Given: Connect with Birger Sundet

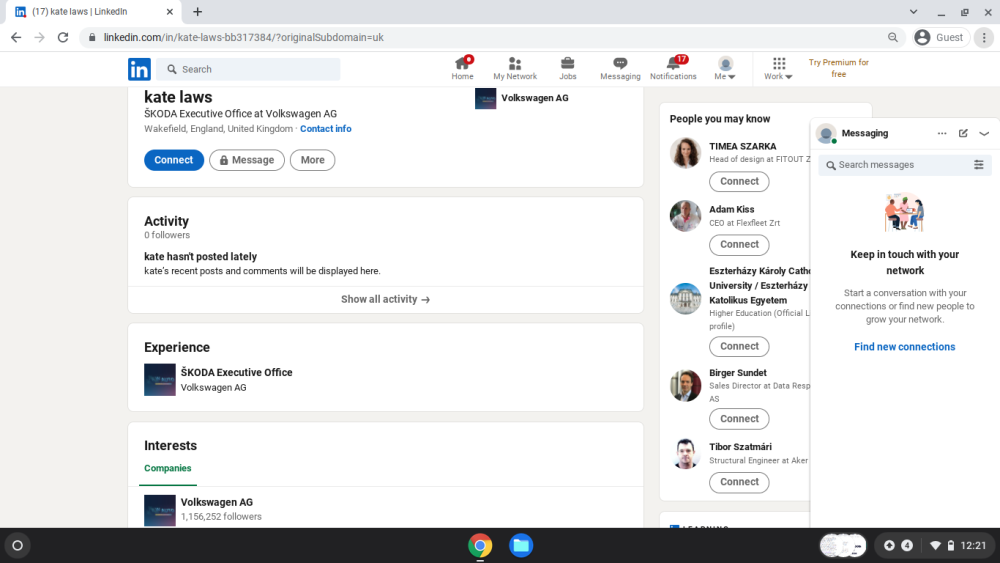Looking at the screenshot, I should [739, 419].
